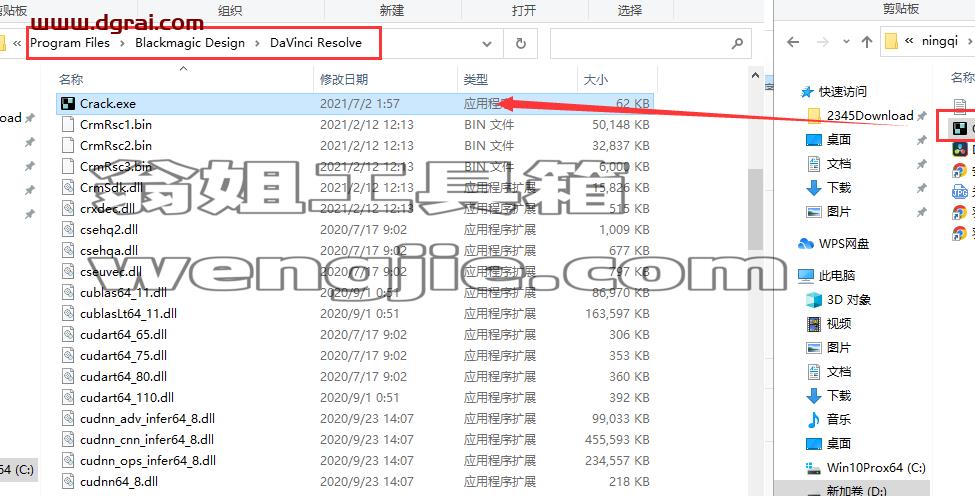Select the blank text document icon in ningqi window

click(x=960, y=106)
